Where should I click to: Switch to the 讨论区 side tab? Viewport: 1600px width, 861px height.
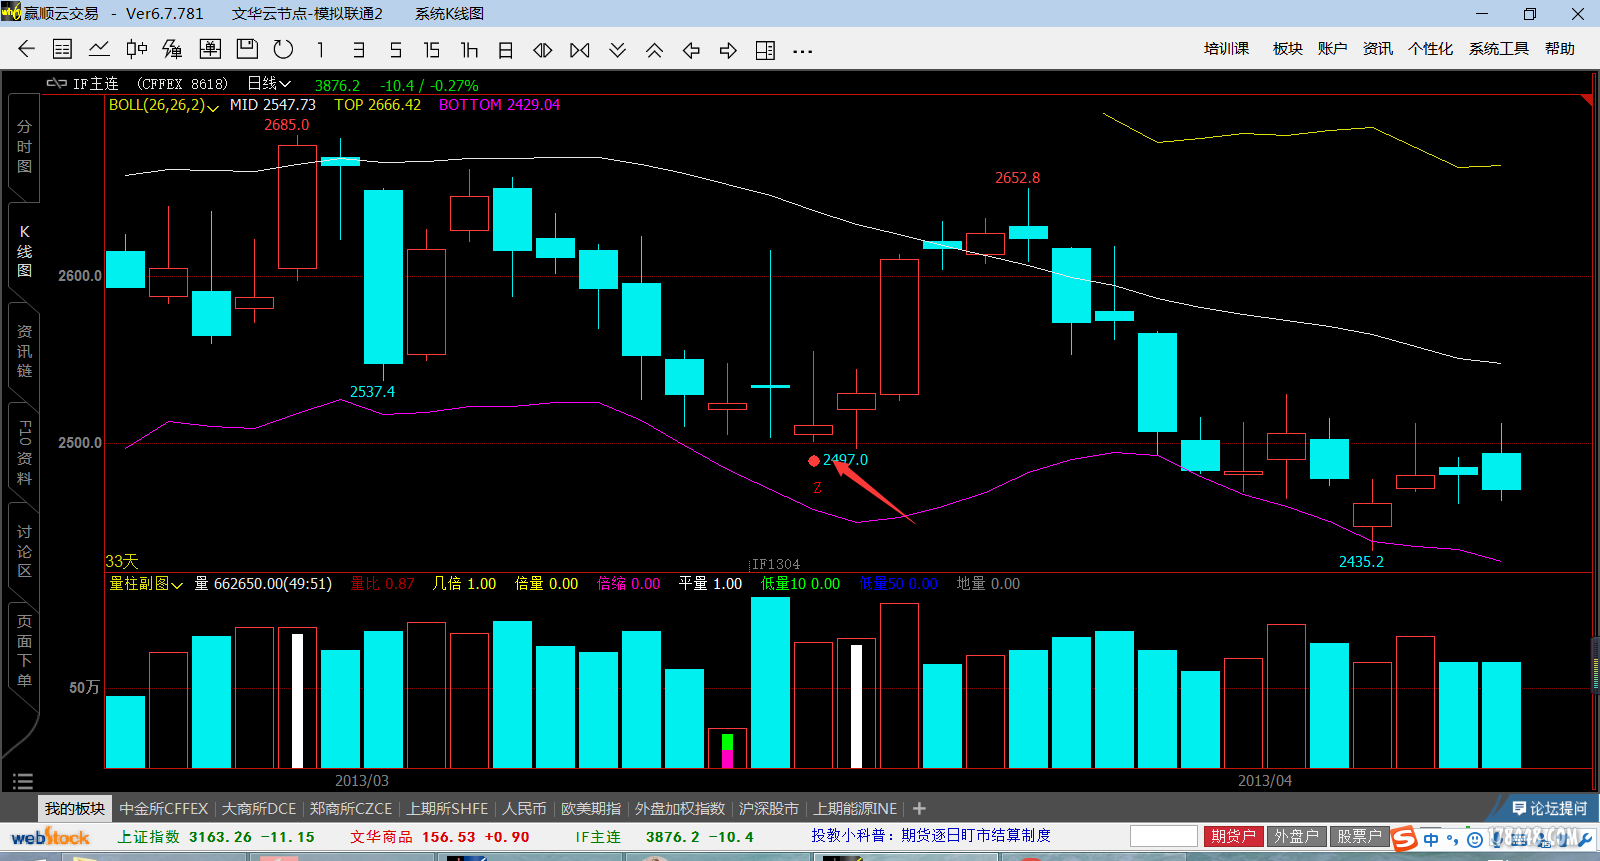coord(24,551)
